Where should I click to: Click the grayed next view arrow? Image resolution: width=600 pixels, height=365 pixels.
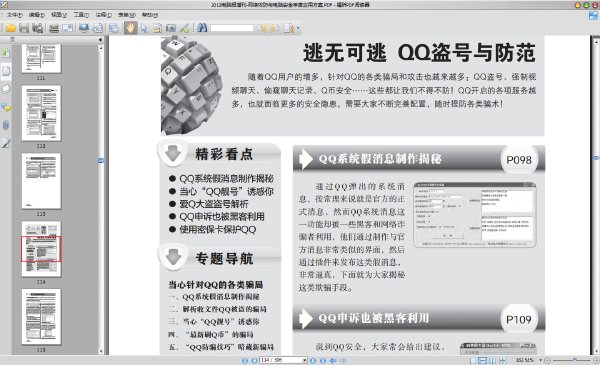pyautogui.click(x=343, y=360)
